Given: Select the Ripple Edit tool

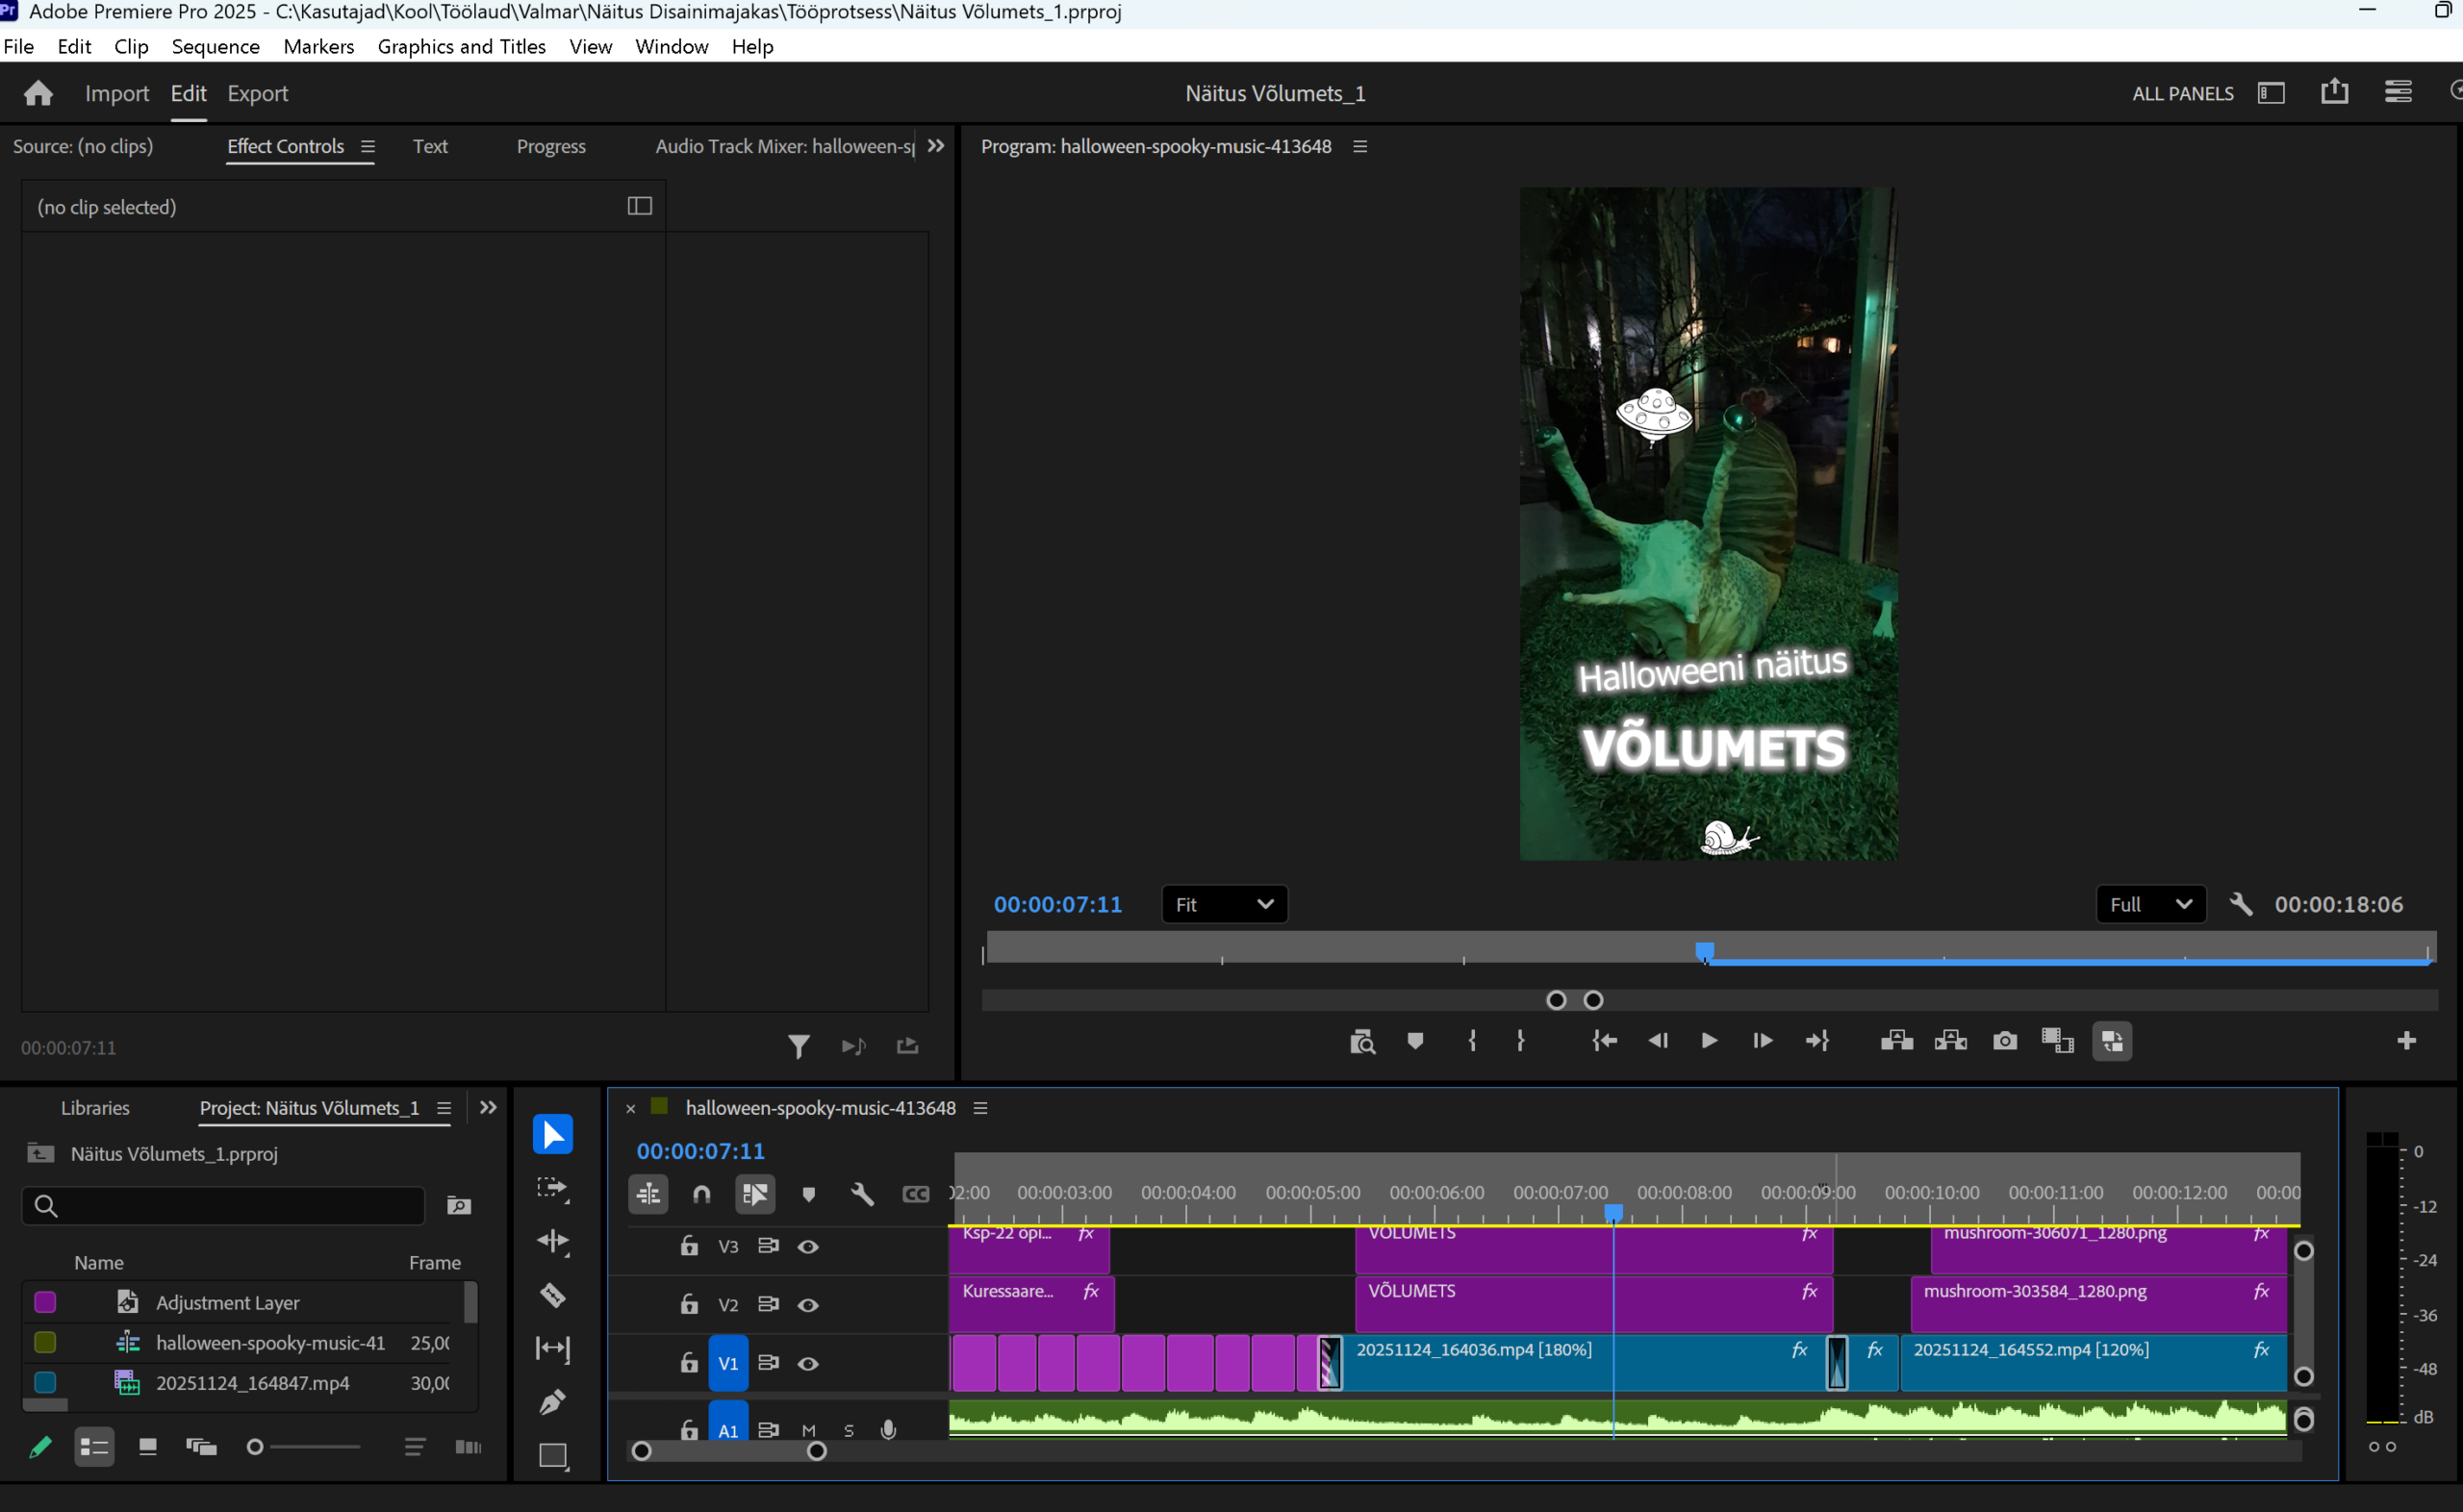Looking at the screenshot, I should click(x=552, y=1242).
